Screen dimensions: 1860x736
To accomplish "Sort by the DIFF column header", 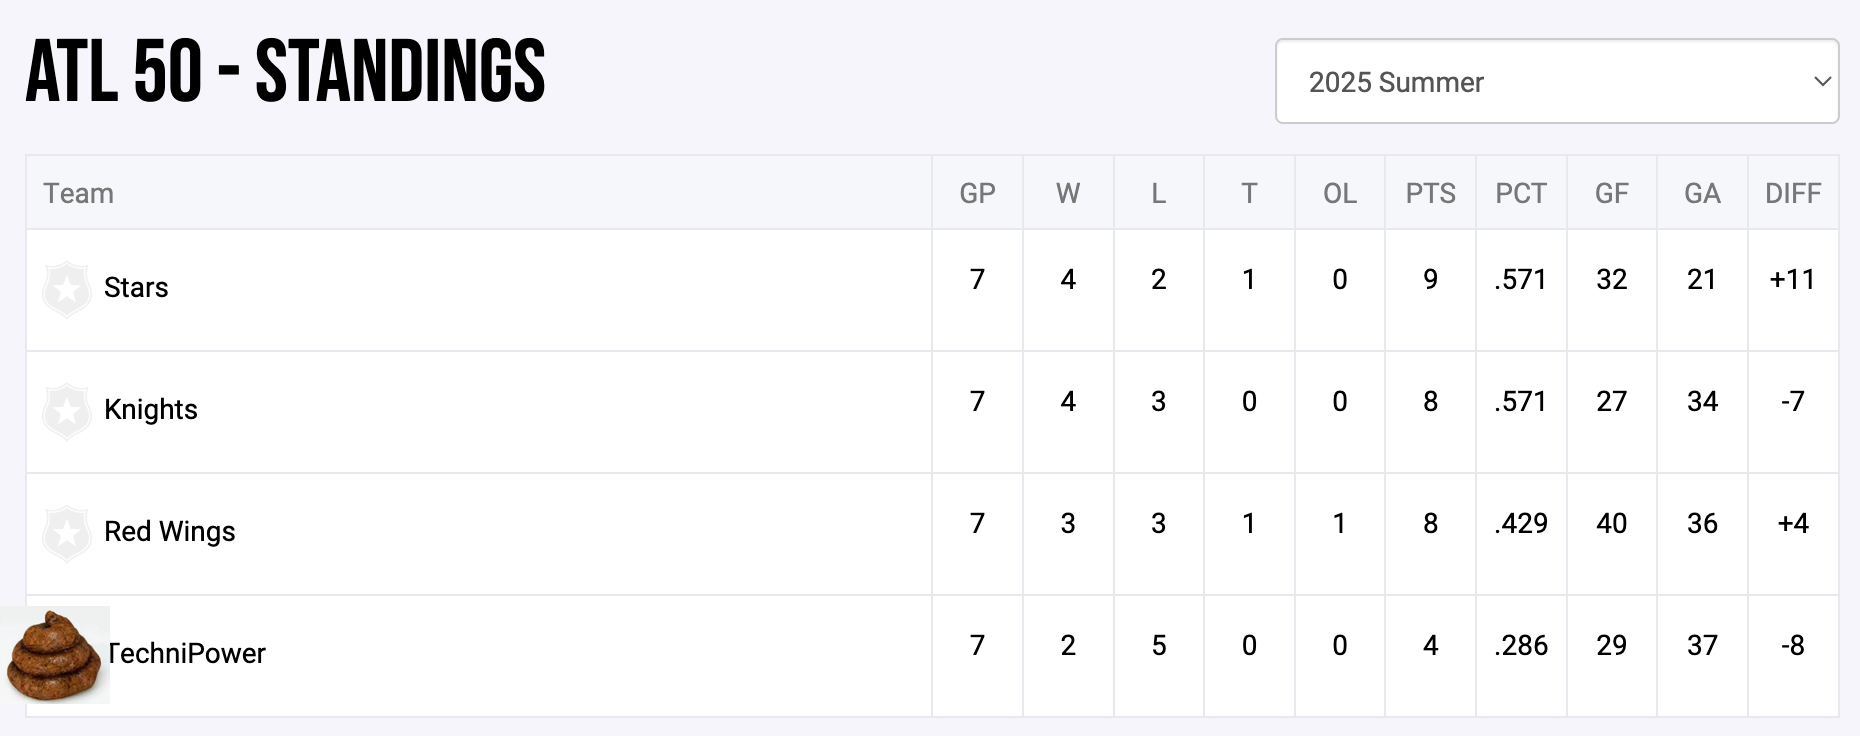I will click(1793, 193).
